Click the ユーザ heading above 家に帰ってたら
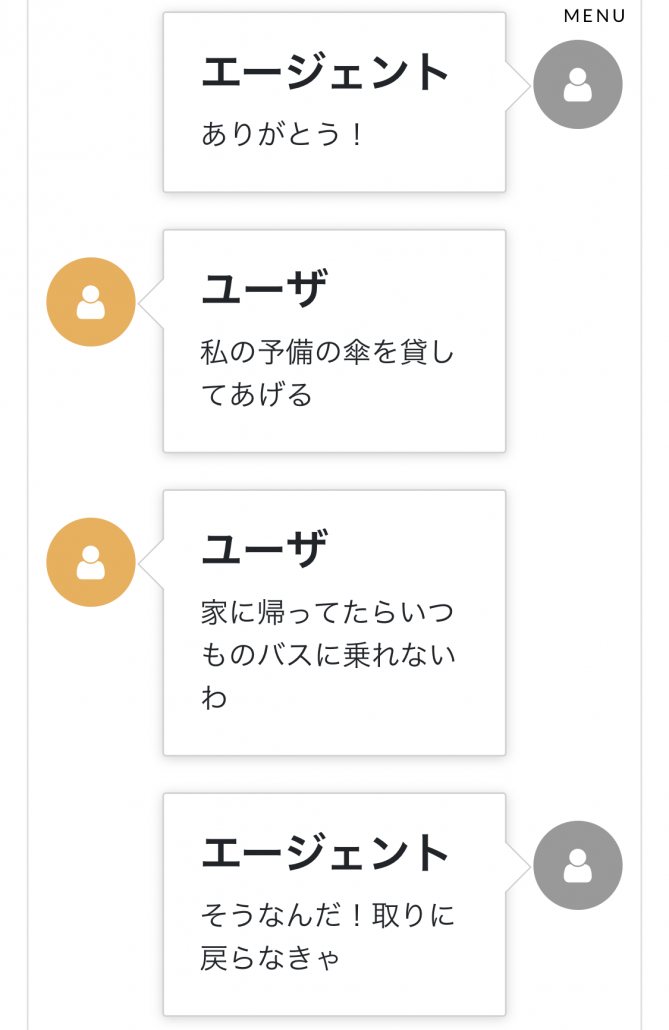Image resolution: width=669 pixels, height=1030 pixels. (x=264, y=549)
